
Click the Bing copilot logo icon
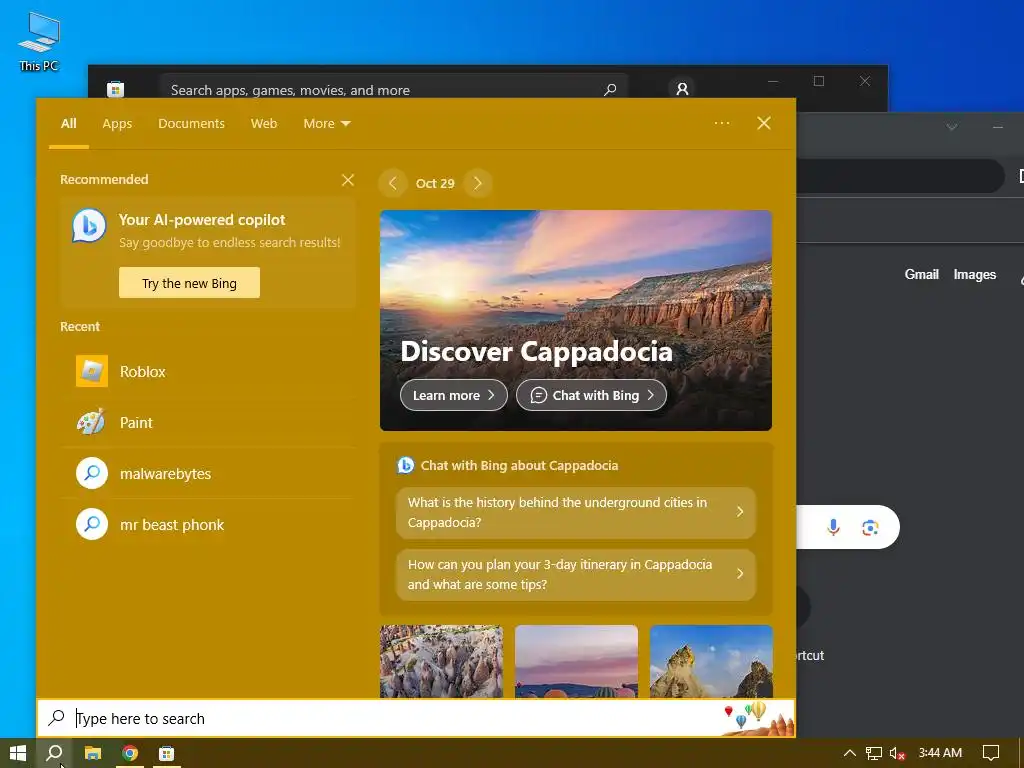89,226
